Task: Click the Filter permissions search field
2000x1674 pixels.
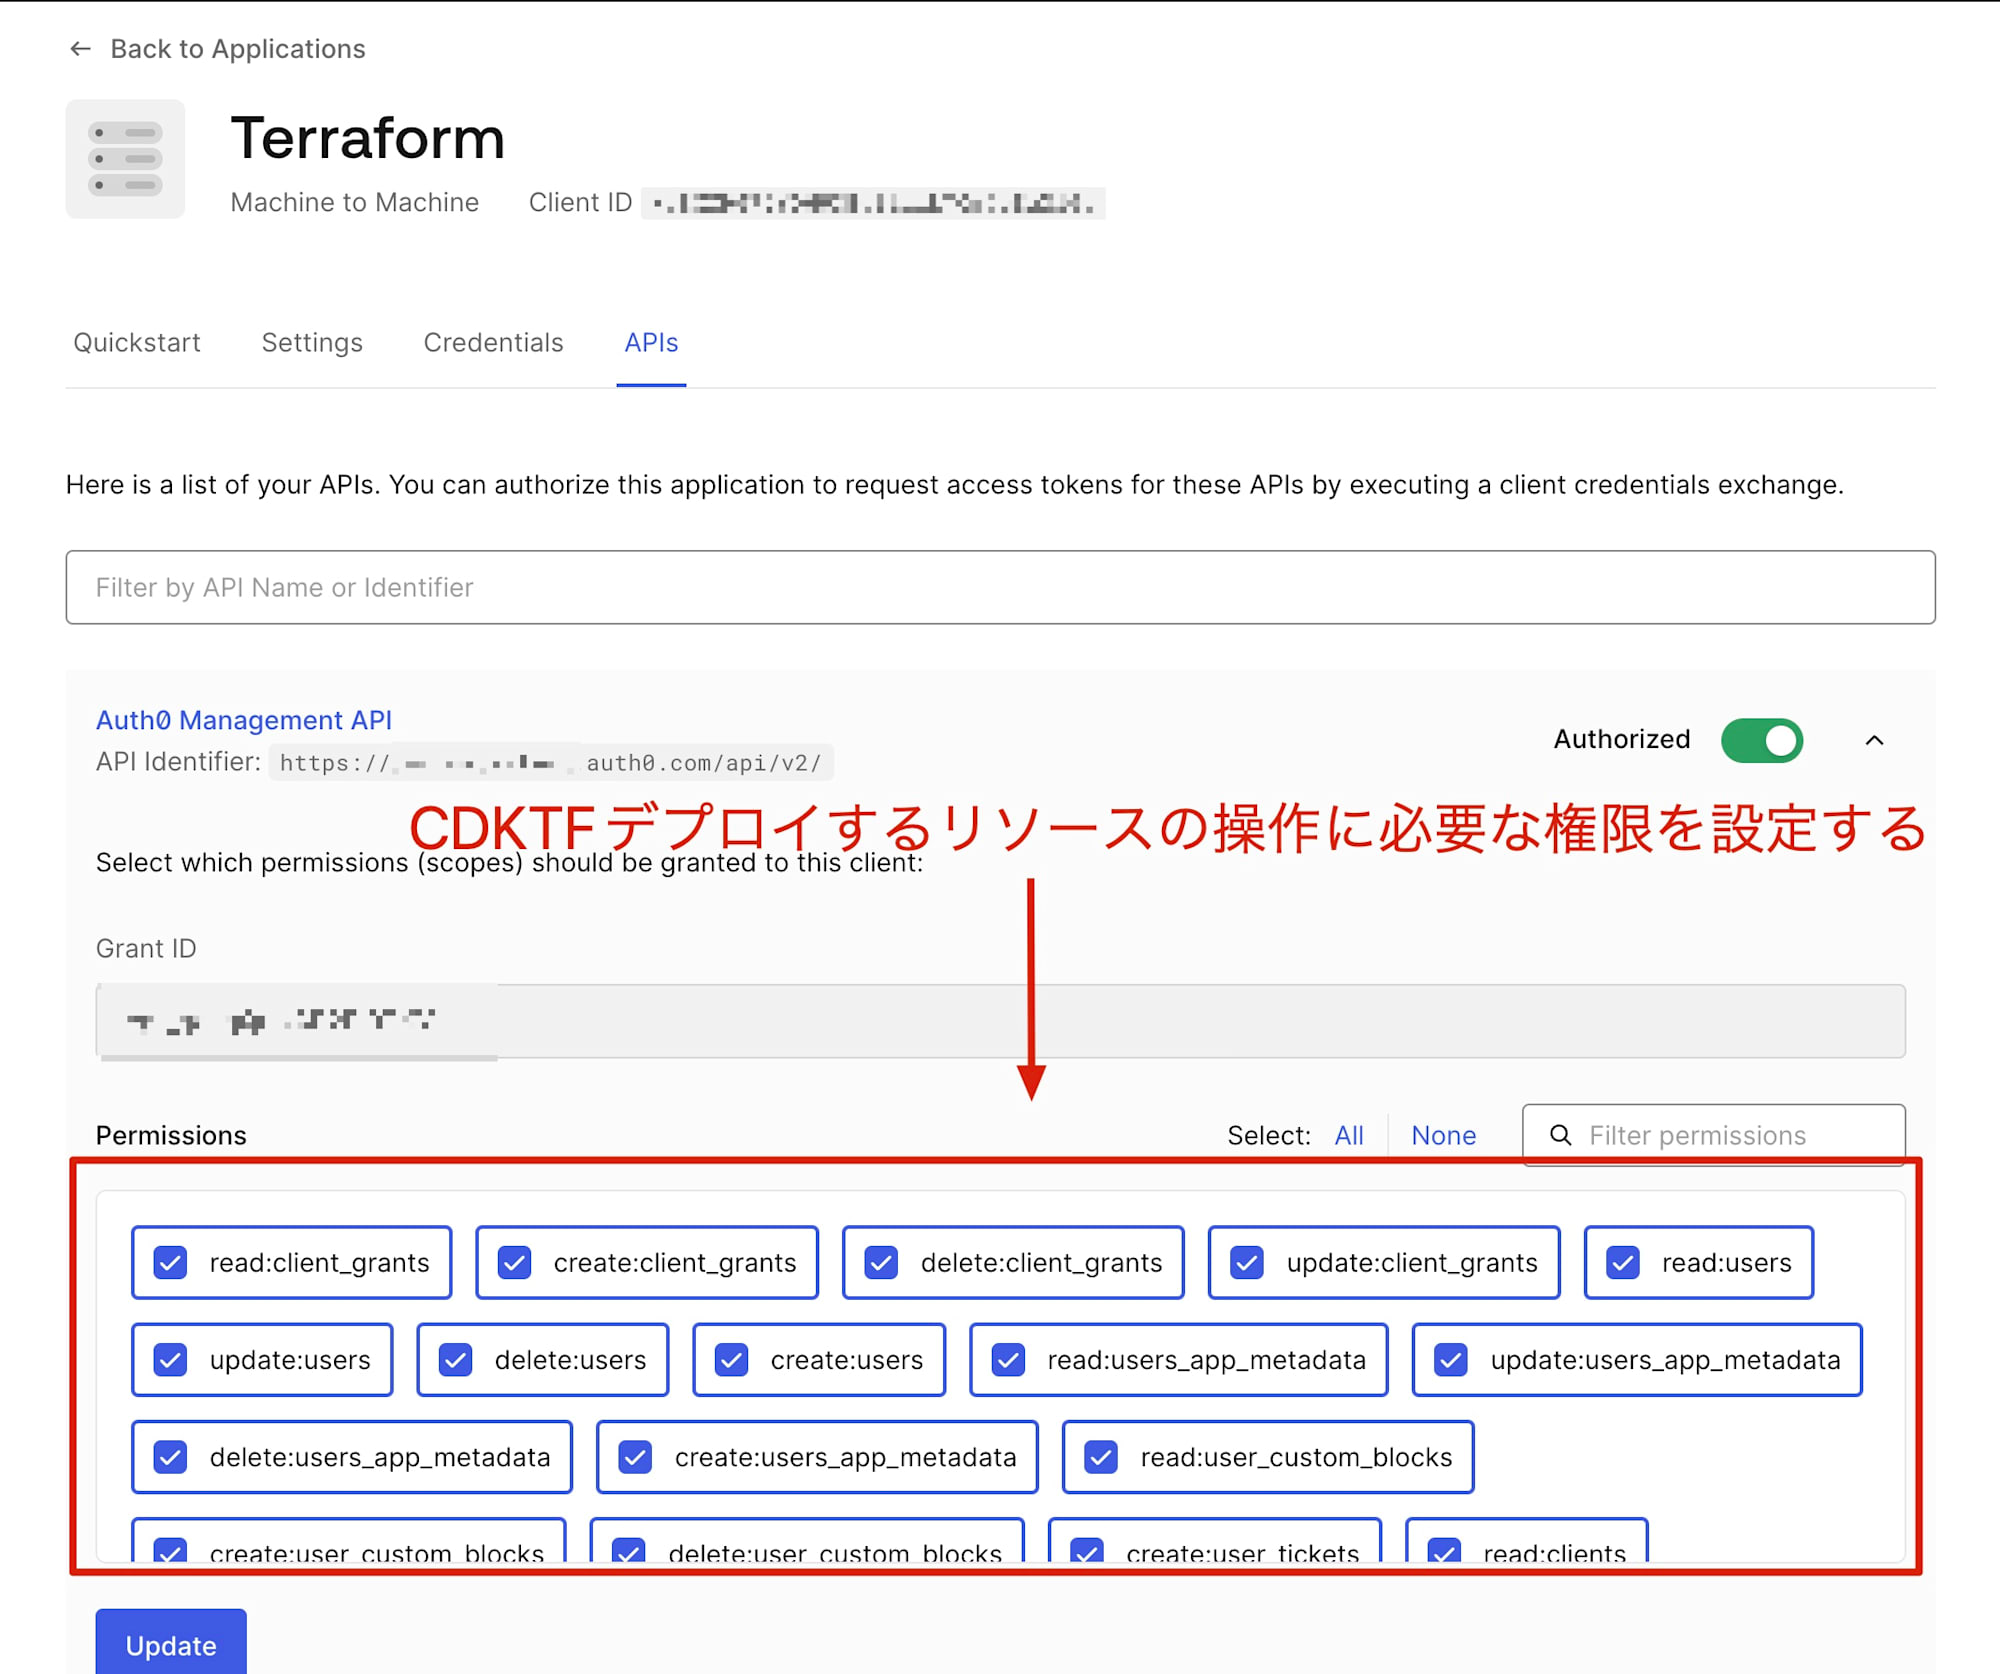Action: coord(1714,1135)
